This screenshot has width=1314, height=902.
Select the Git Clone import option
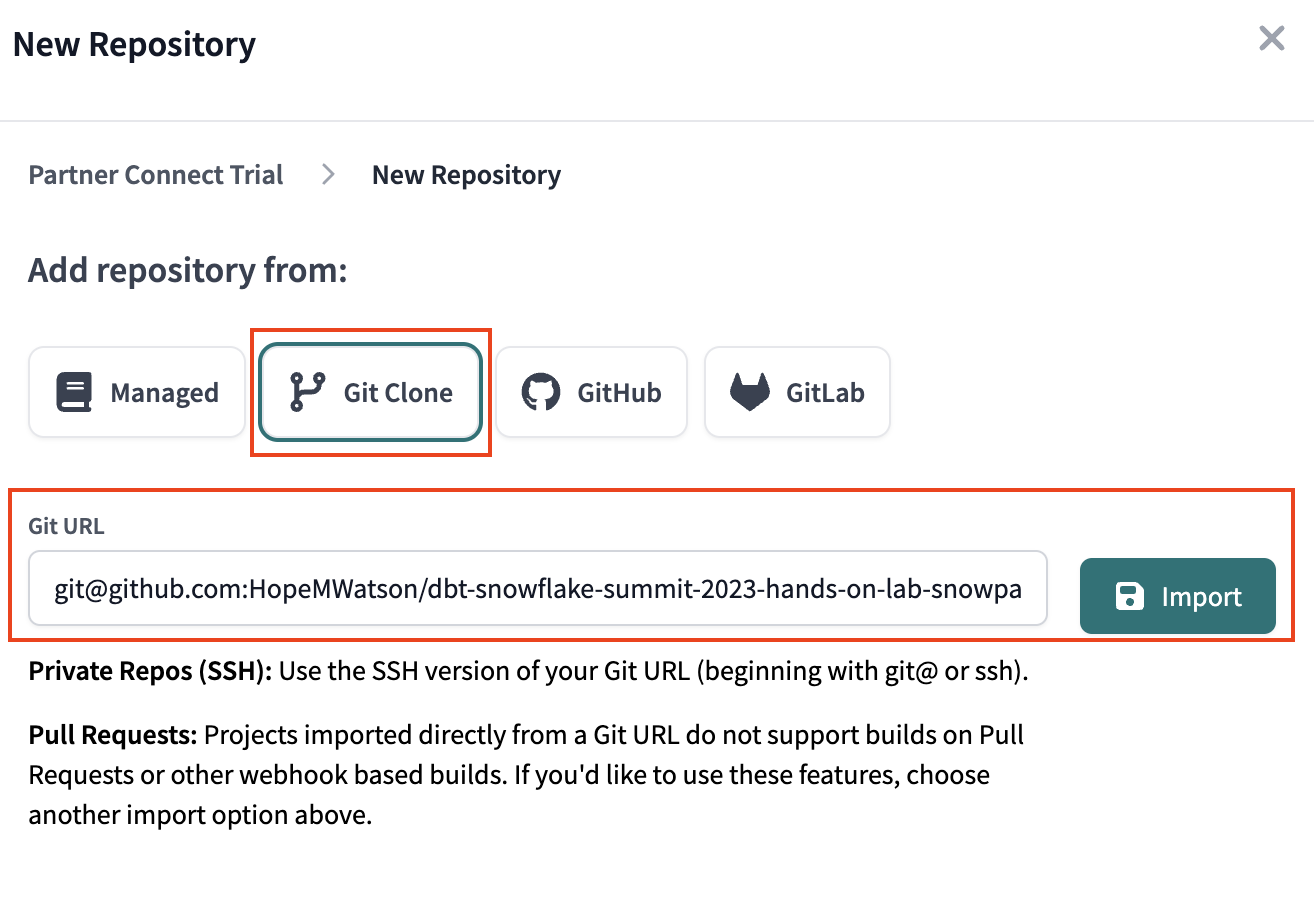(371, 392)
